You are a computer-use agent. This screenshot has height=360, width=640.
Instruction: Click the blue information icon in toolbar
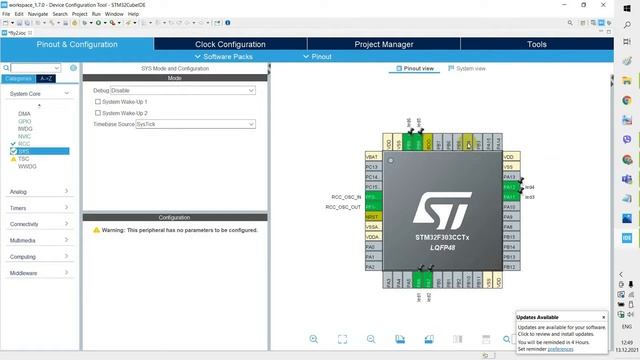tap(228, 23)
